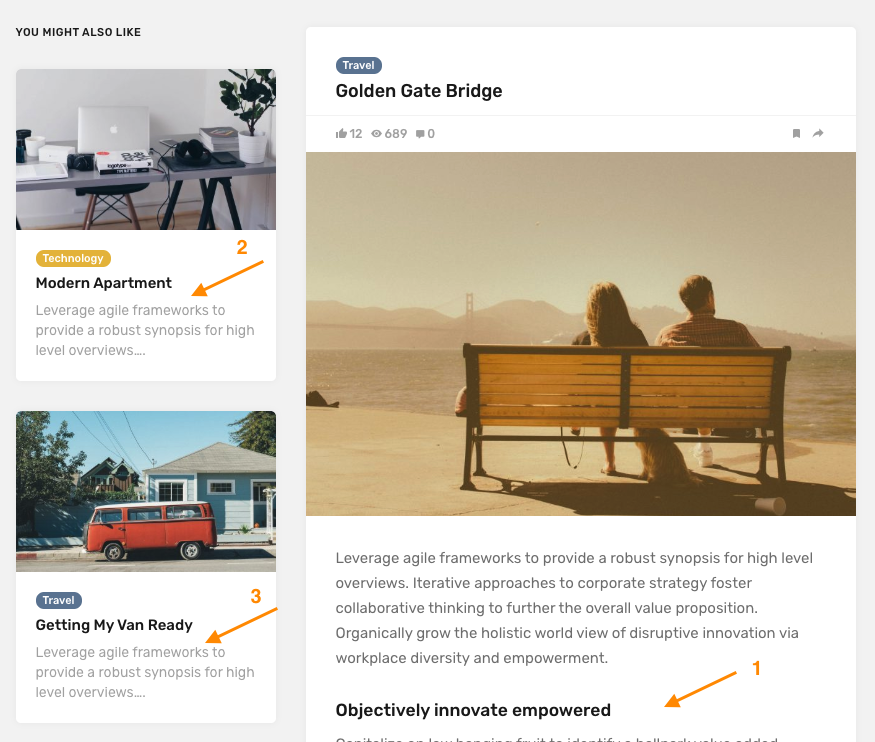Click the Getting My Van Ready excerpt
The width and height of the screenshot is (875, 742).
pyautogui.click(x=145, y=672)
